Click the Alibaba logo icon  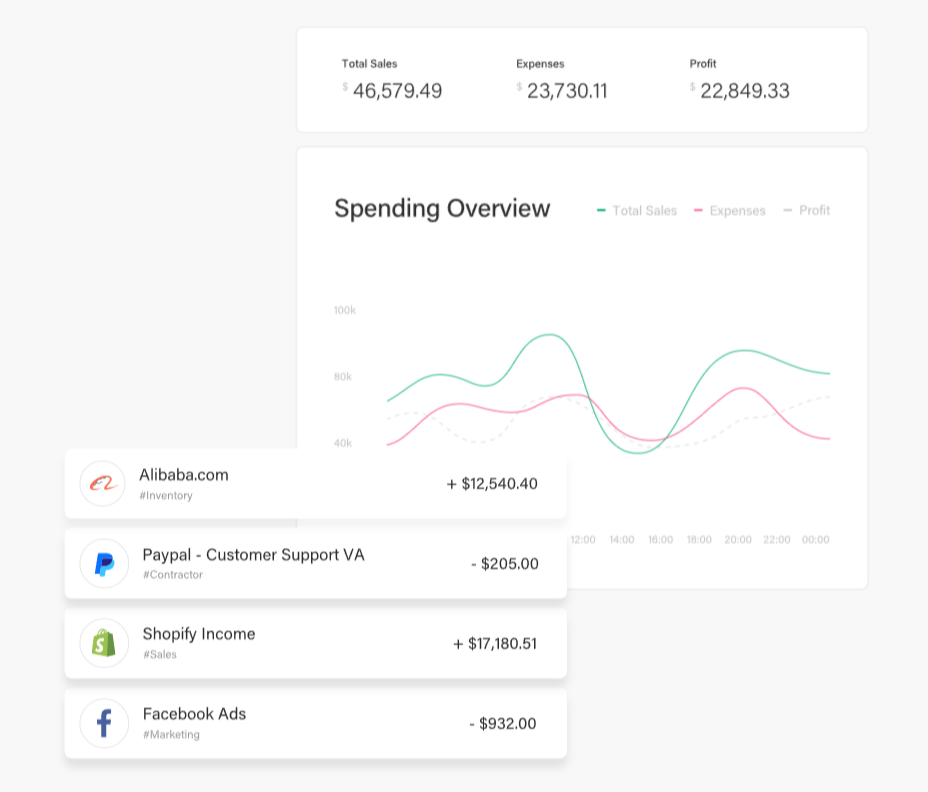(x=103, y=484)
